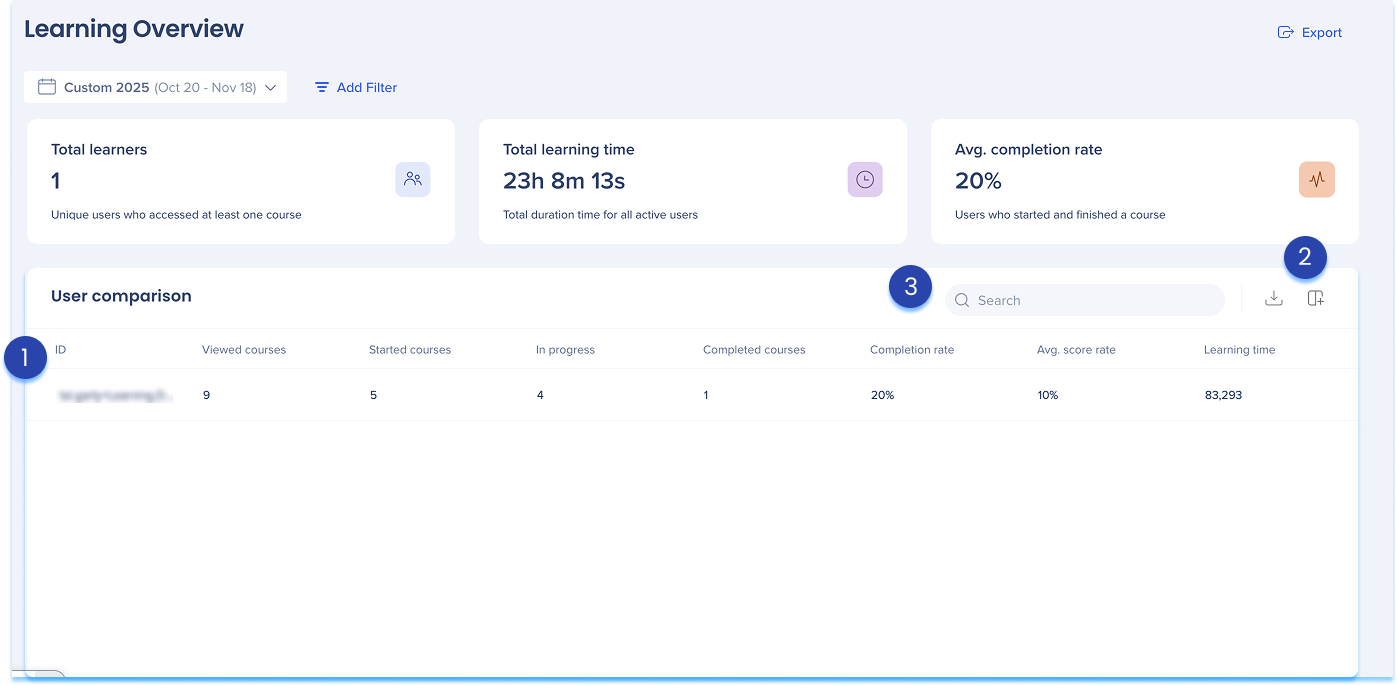Click the Export icon in header

[x=1286, y=33]
